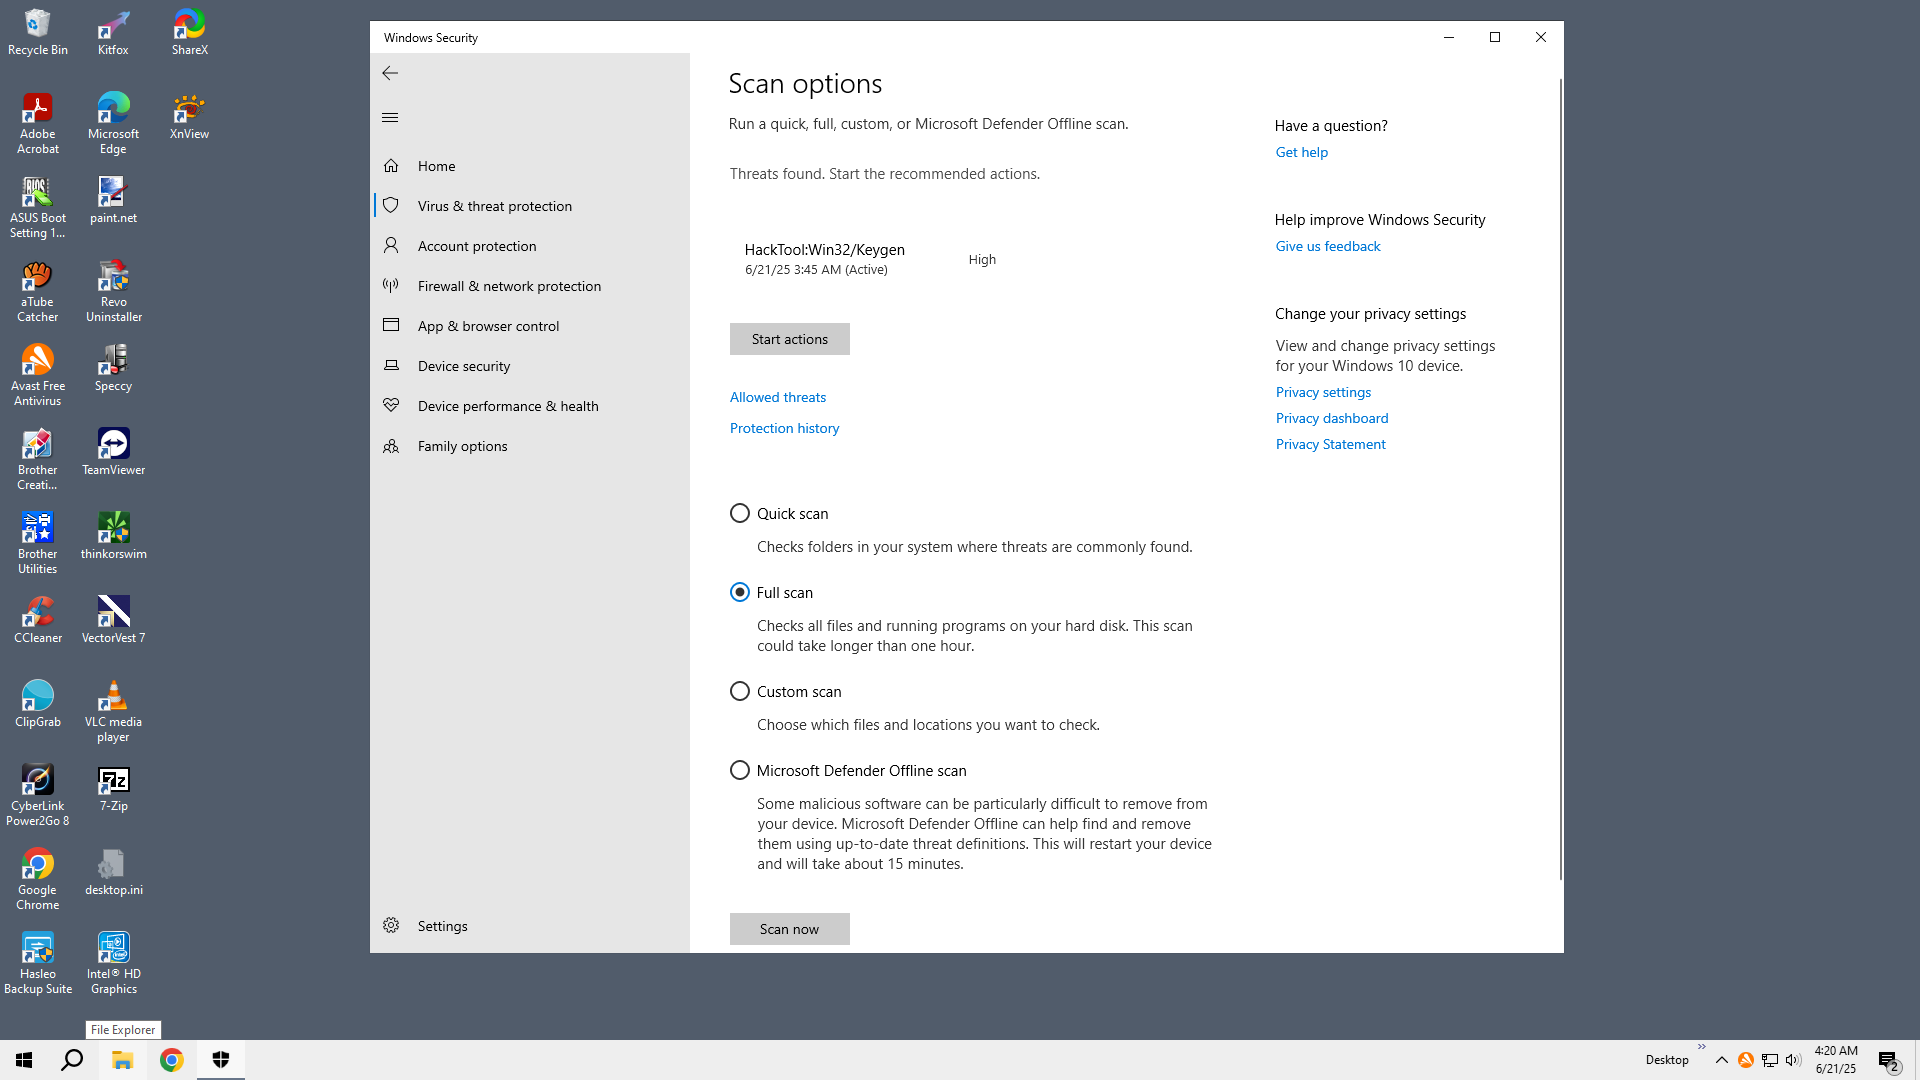Click Give us feedback link

point(1327,246)
